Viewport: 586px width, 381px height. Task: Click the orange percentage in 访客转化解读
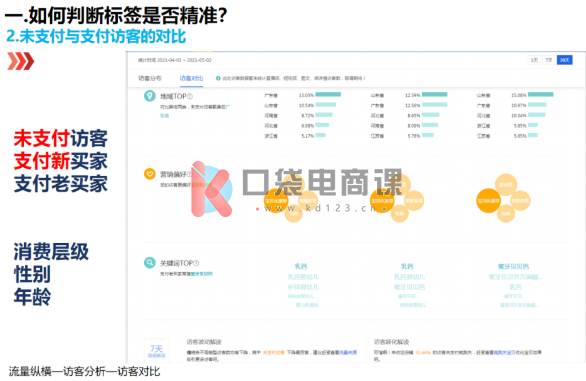coord(423,352)
